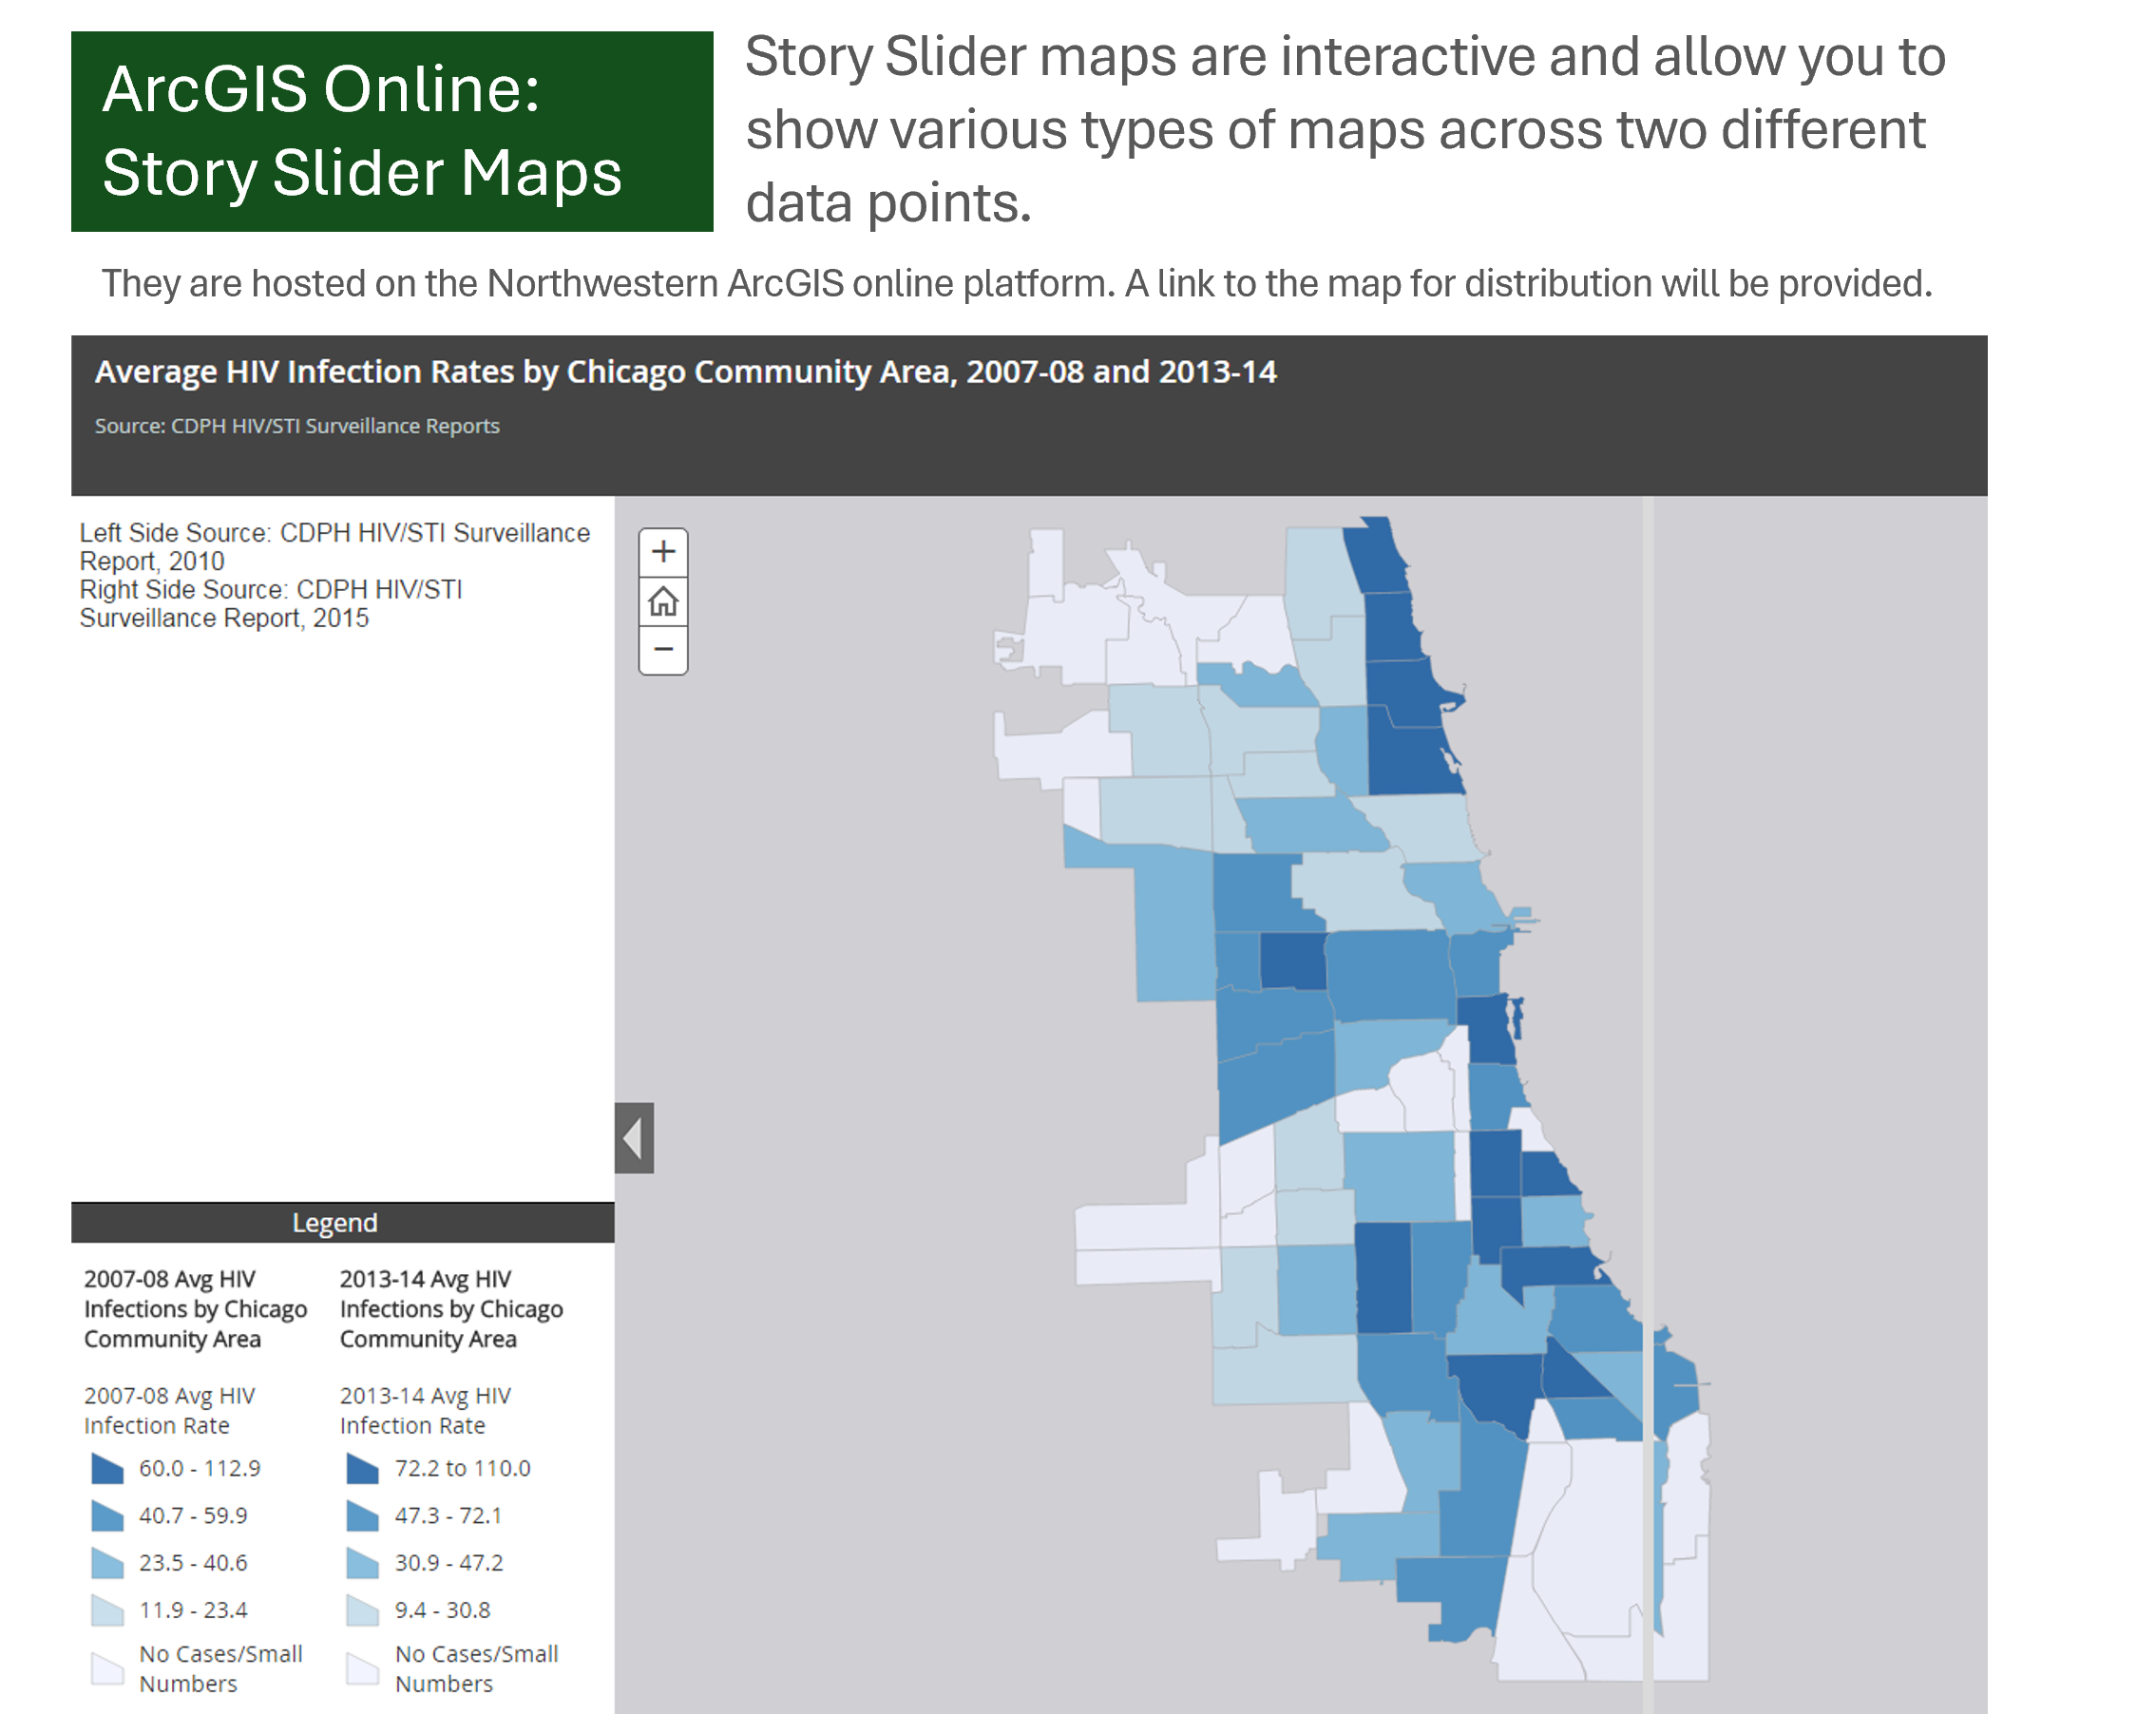Click '2013-14 Avg HIV Infection Rate' label

coord(425,1410)
